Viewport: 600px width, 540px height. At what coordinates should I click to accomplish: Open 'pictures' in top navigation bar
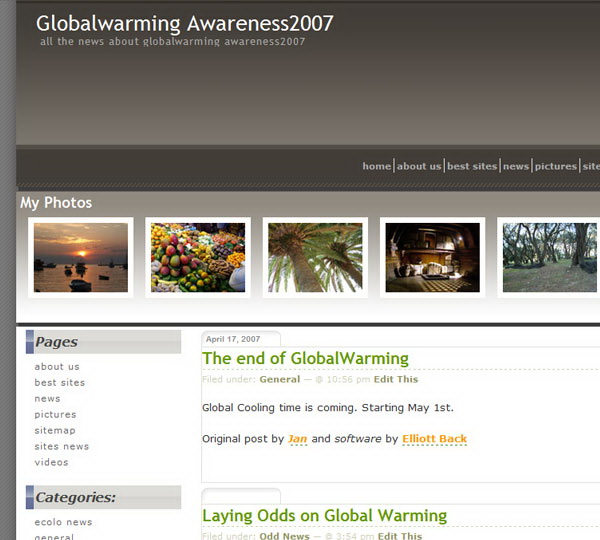pyautogui.click(x=555, y=166)
